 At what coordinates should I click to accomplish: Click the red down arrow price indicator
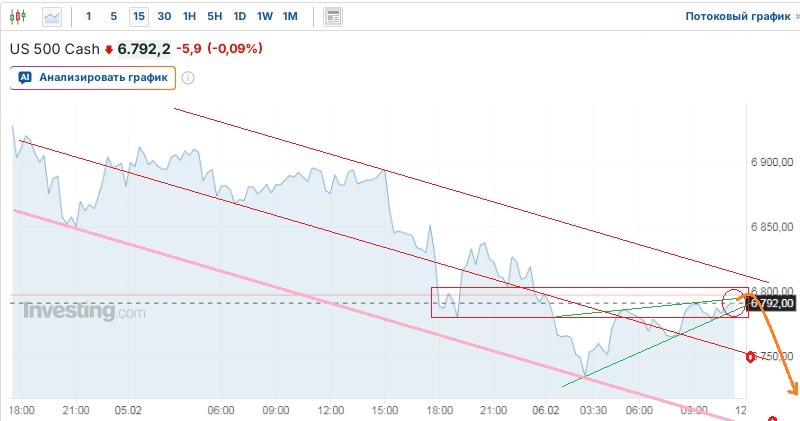(x=109, y=49)
